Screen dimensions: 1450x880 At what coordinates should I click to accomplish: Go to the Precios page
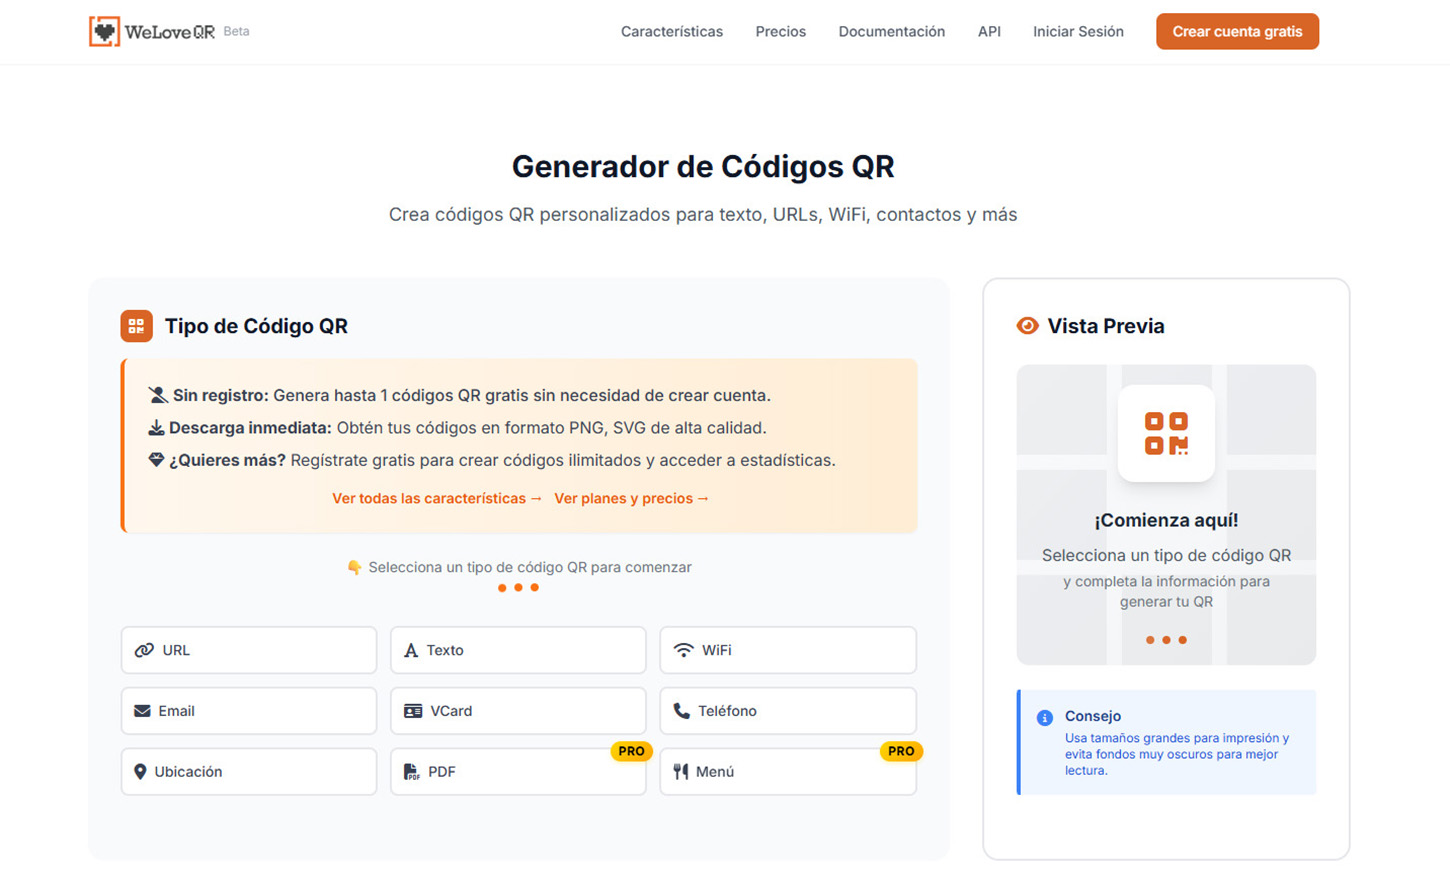[781, 32]
